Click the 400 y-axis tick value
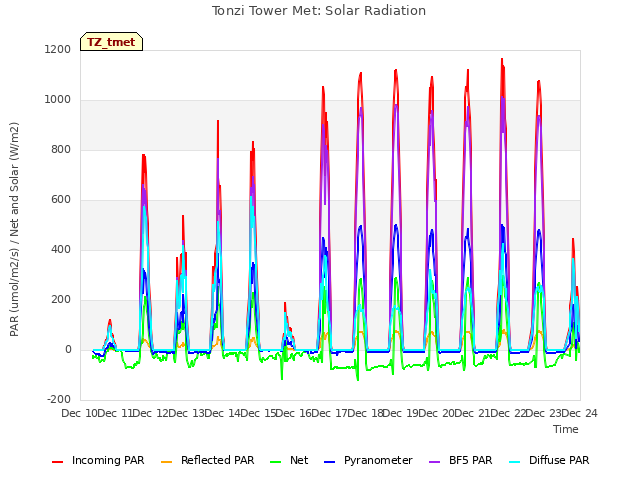640x480 pixels. [61, 249]
